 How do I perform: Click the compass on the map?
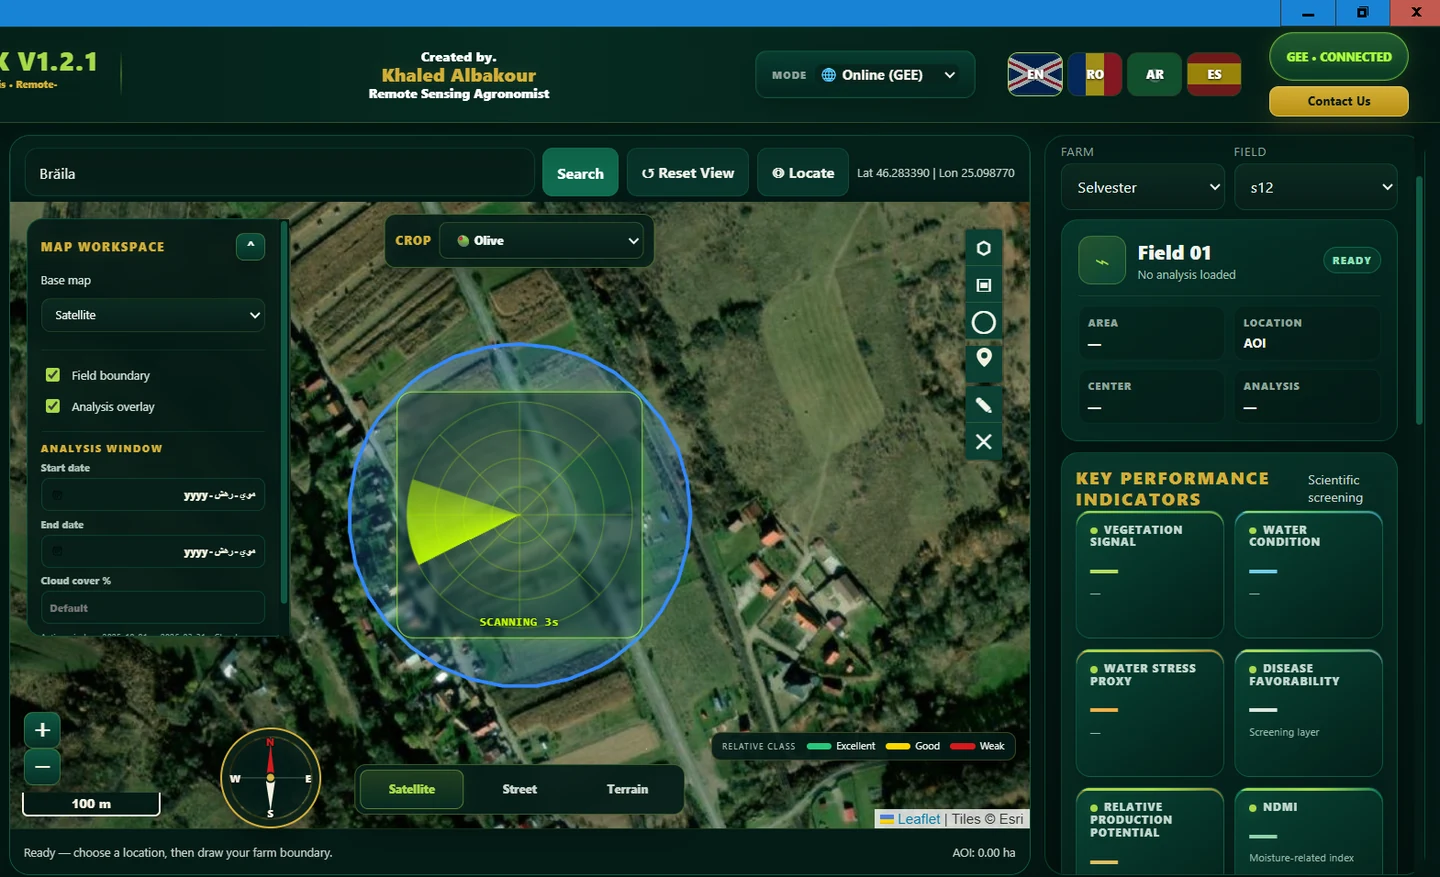(x=270, y=778)
